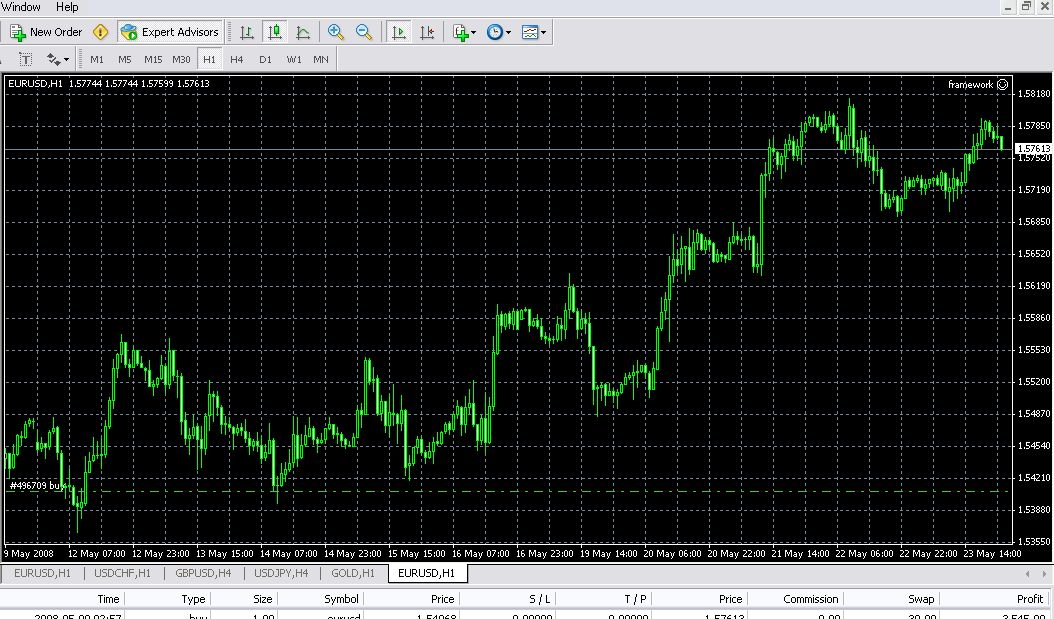The image size is (1054, 619).
Task: Open the chart templates dropdown
Action: [x=534, y=32]
